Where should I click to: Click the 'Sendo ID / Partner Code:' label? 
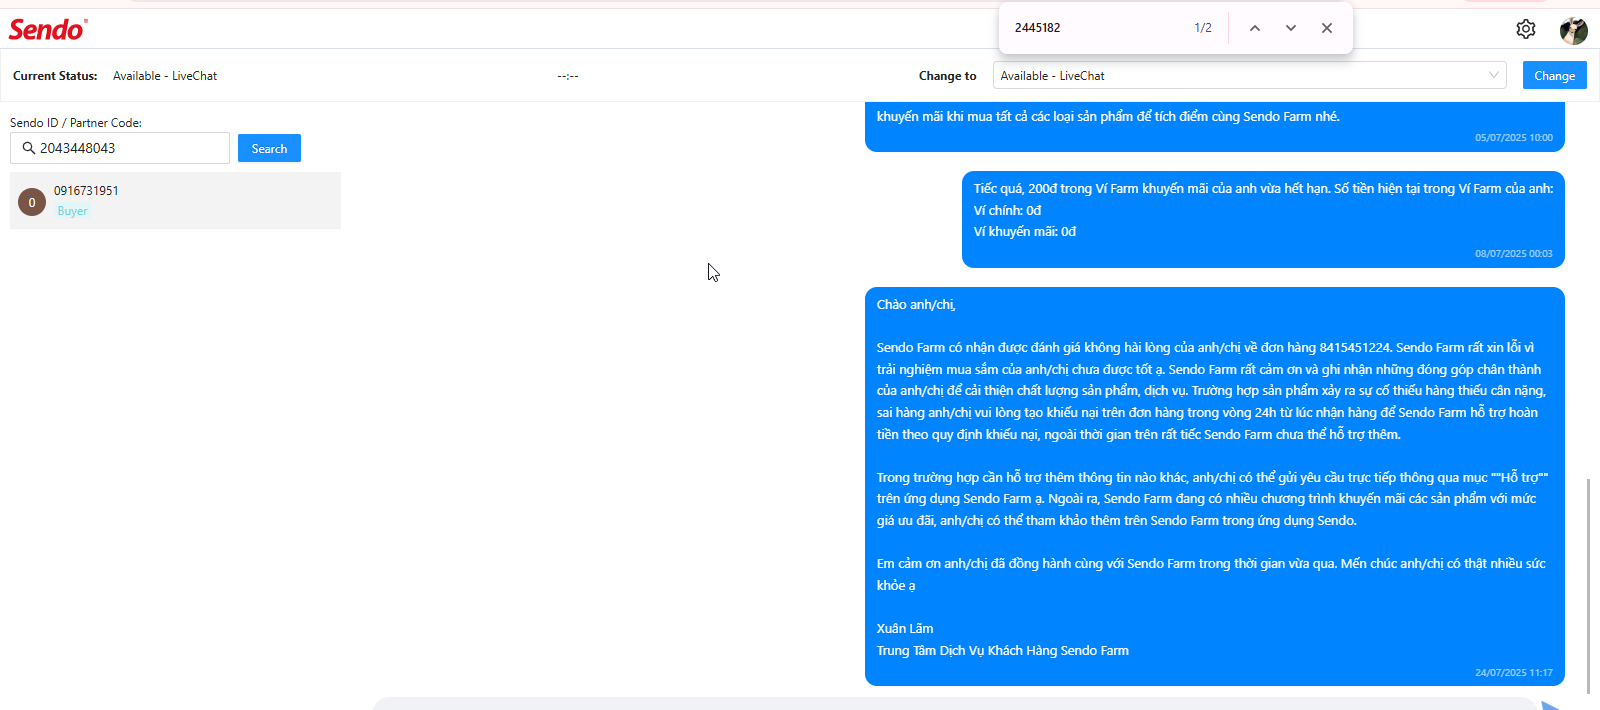pyautogui.click(x=76, y=123)
